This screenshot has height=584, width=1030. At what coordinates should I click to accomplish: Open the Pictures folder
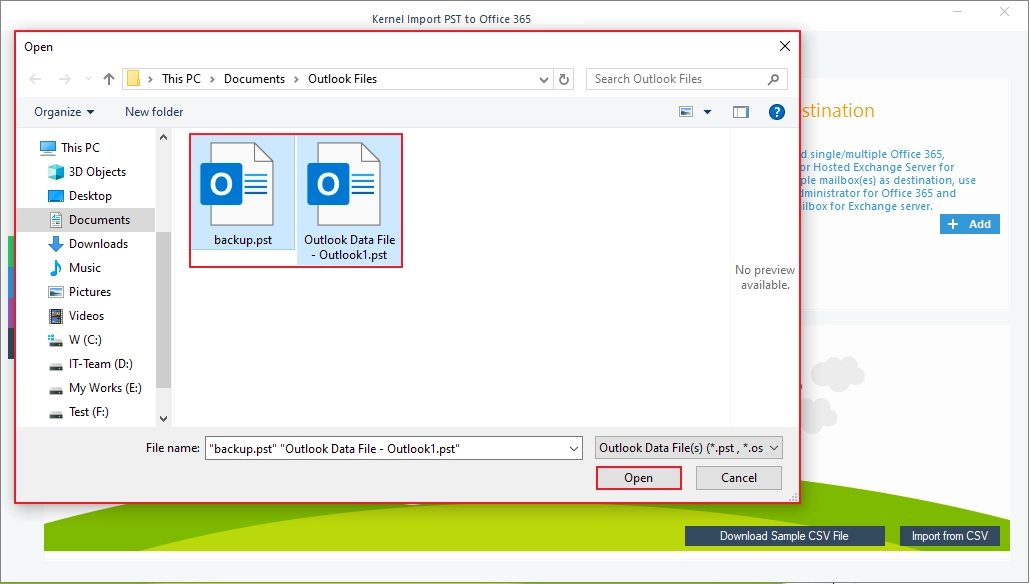point(79,292)
